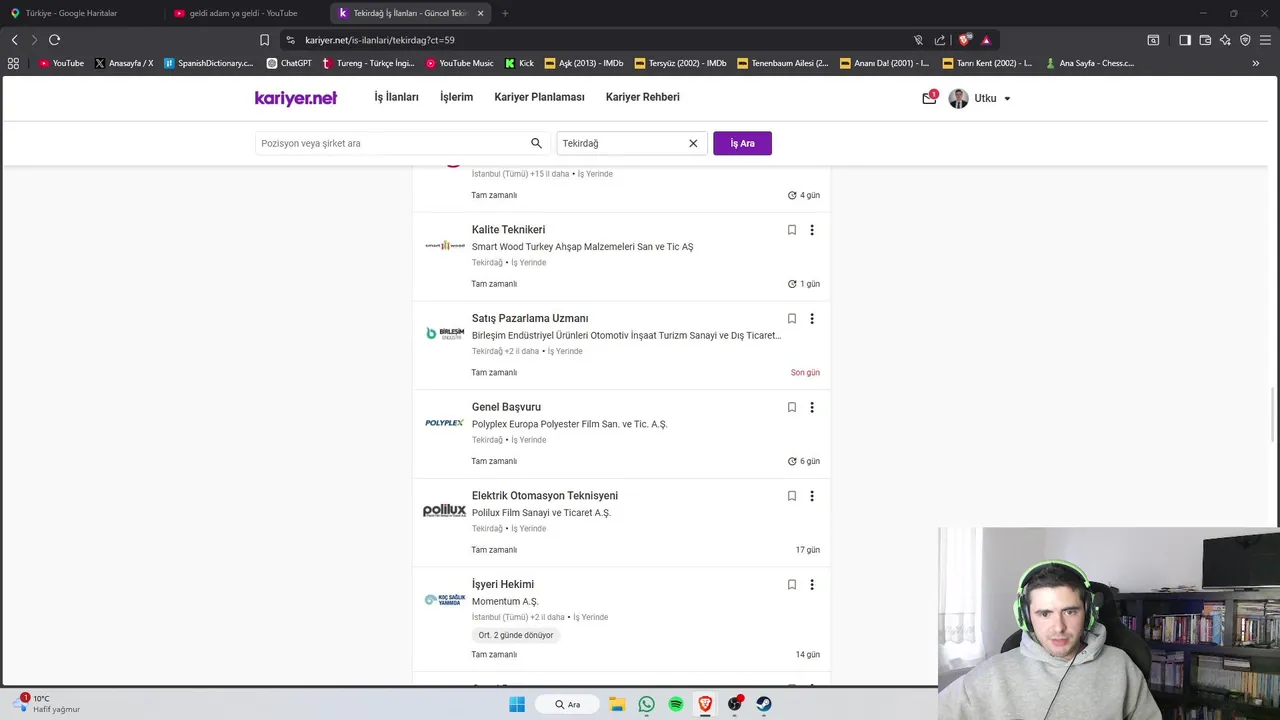Click the address bar URL

[x=380, y=40]
